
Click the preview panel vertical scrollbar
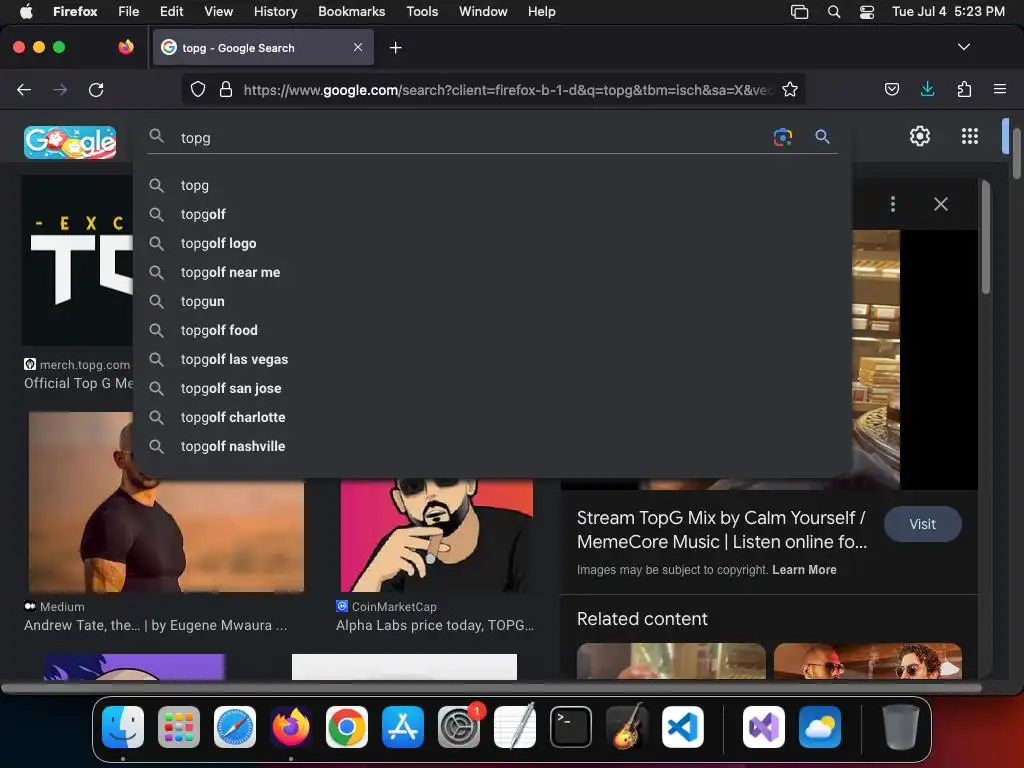tap(985, 238)
